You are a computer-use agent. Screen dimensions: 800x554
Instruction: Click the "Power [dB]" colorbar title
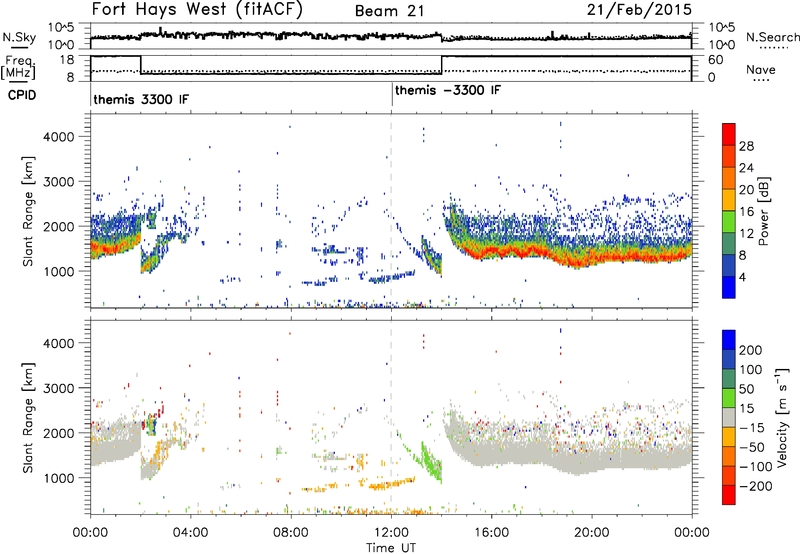[763, 211]
